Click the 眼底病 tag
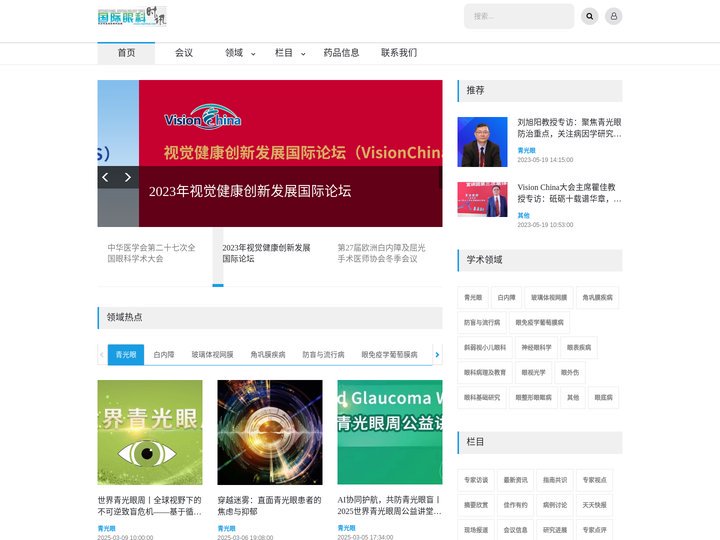The width and height of the screenshot is (720, 540). (x=603, y=397)
